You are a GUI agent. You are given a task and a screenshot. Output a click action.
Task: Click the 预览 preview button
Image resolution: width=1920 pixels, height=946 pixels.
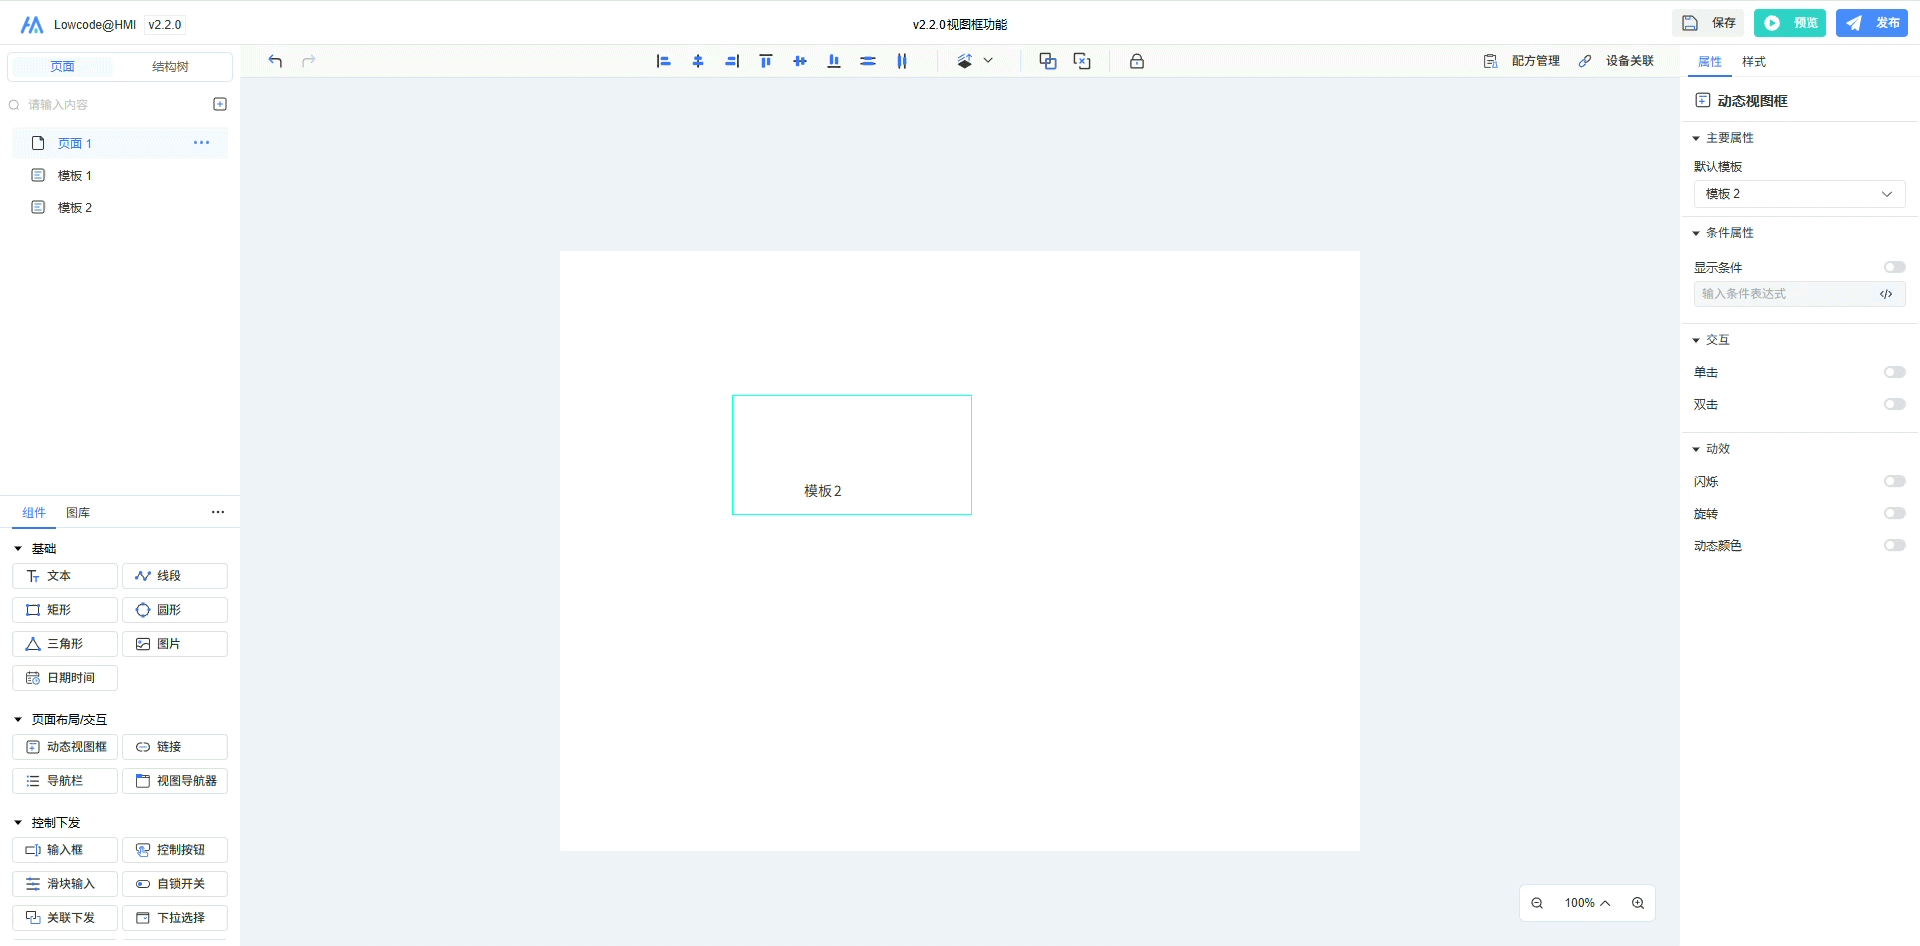point(1790,23)
